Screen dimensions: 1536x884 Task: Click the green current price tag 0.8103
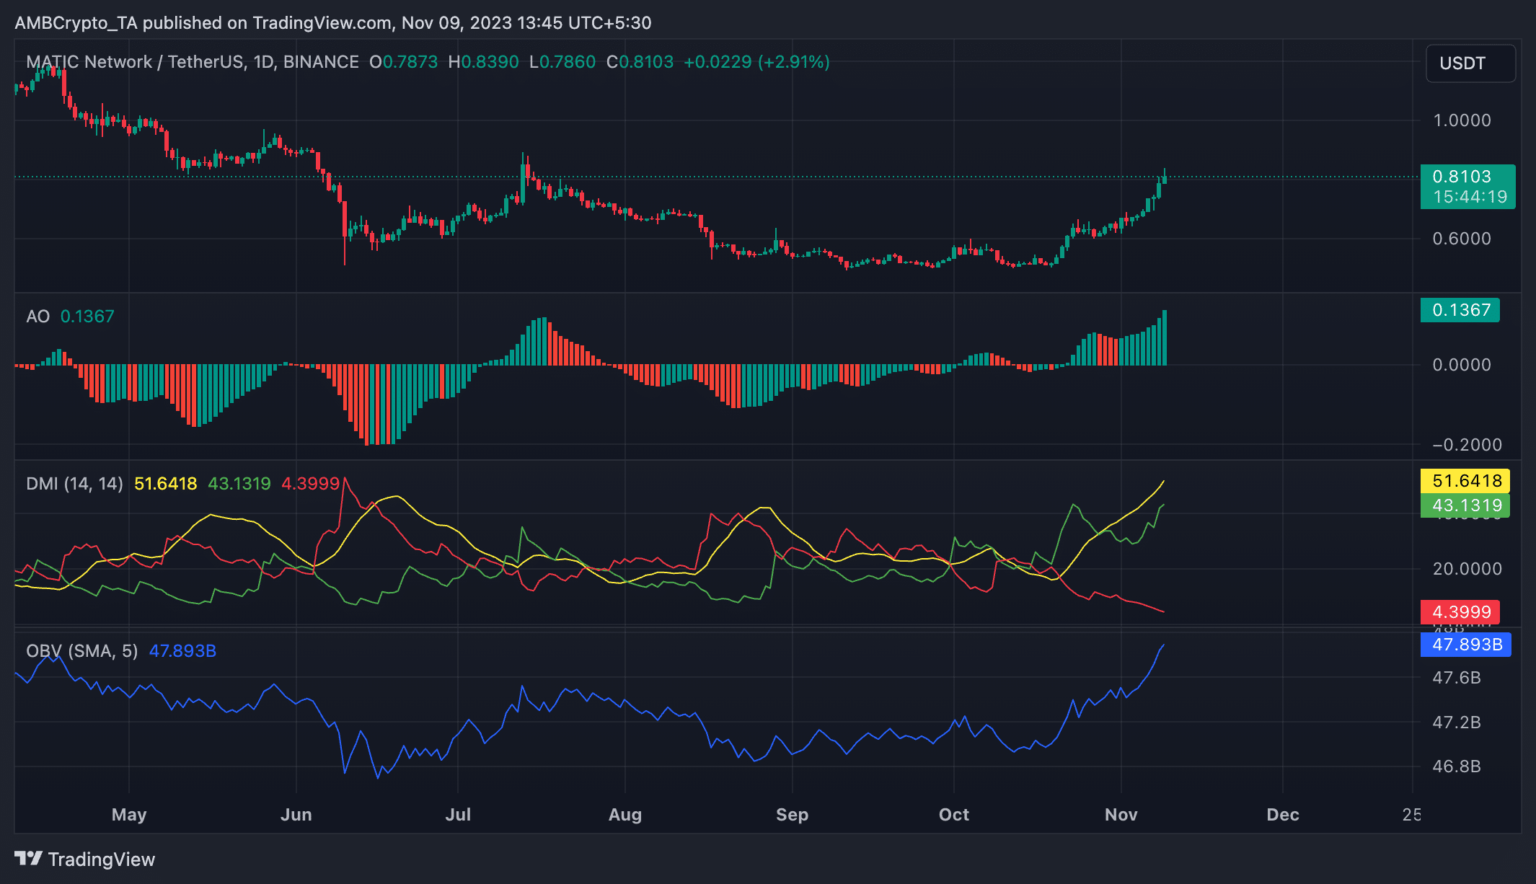1467,186
